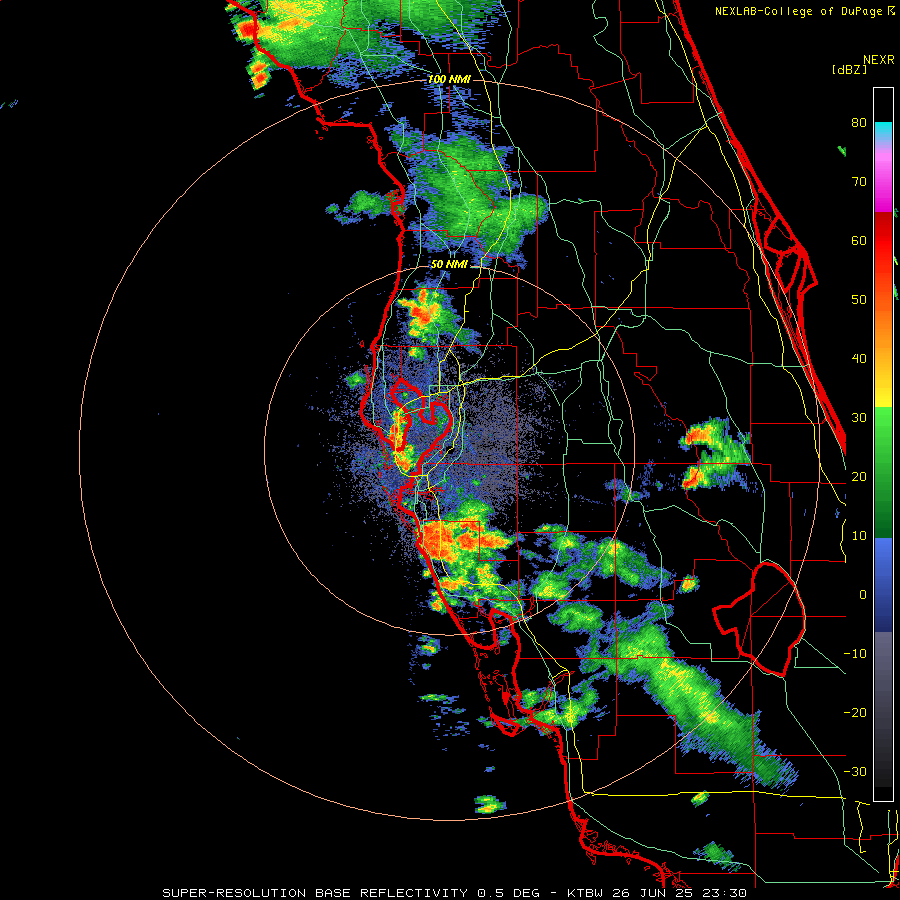Viewport: 900px width, 900px height.
Task: Select the 10 value on dBZ scale
Action: (x=859, y=537)
